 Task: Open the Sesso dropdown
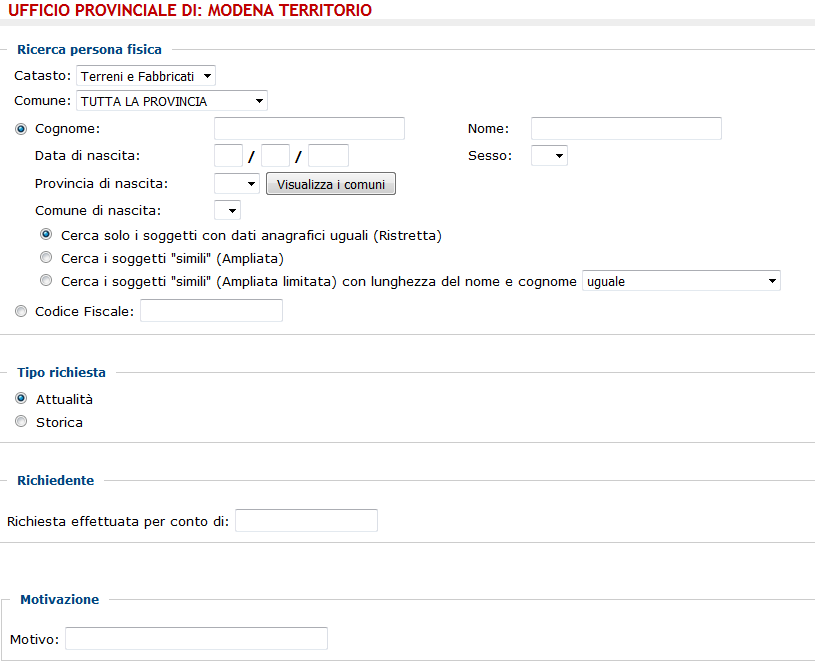pyautogui.click(x=549, y=155)
